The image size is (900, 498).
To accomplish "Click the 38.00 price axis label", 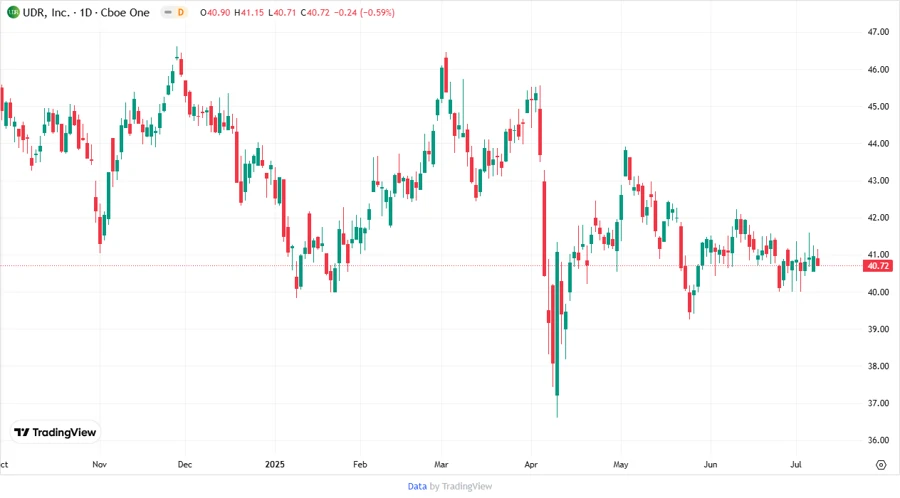I will [x=878, y=366].
